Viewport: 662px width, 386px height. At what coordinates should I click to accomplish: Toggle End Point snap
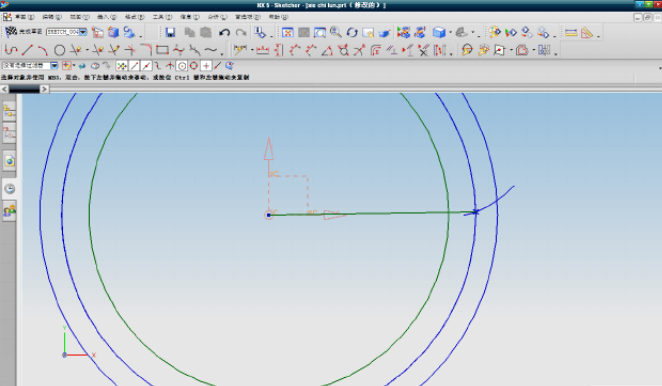134,66
